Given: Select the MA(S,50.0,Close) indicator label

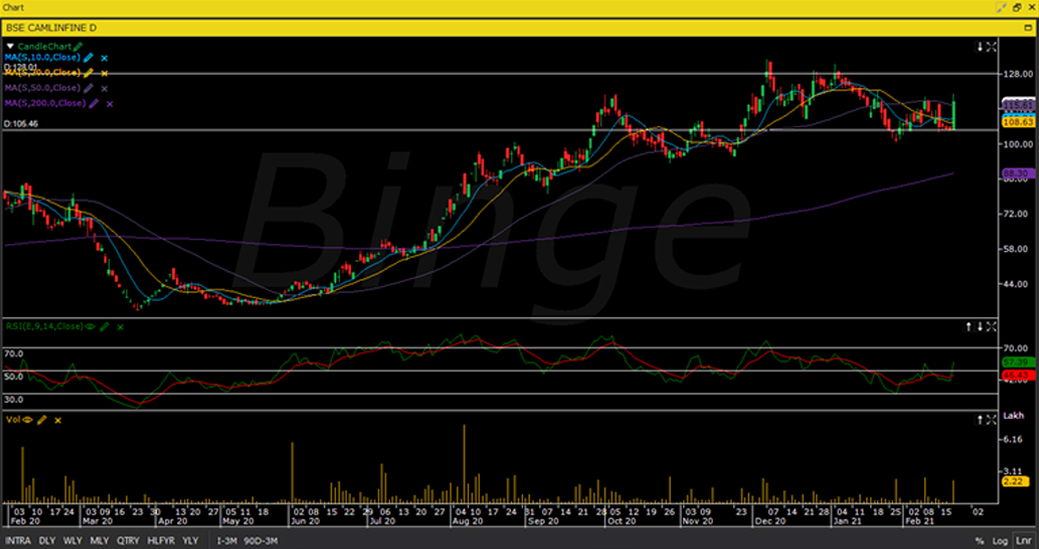Looking at the screenshot, I should pyautogui.click(x=42, y=87).
